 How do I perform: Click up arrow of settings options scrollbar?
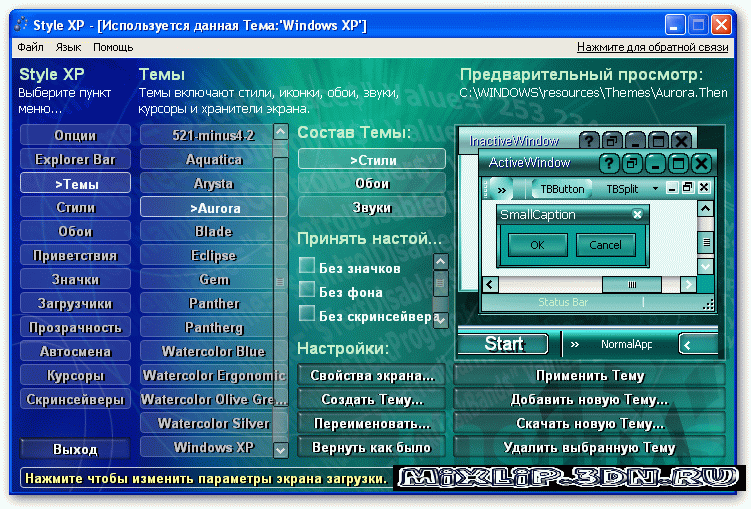(x=441, y=262)
